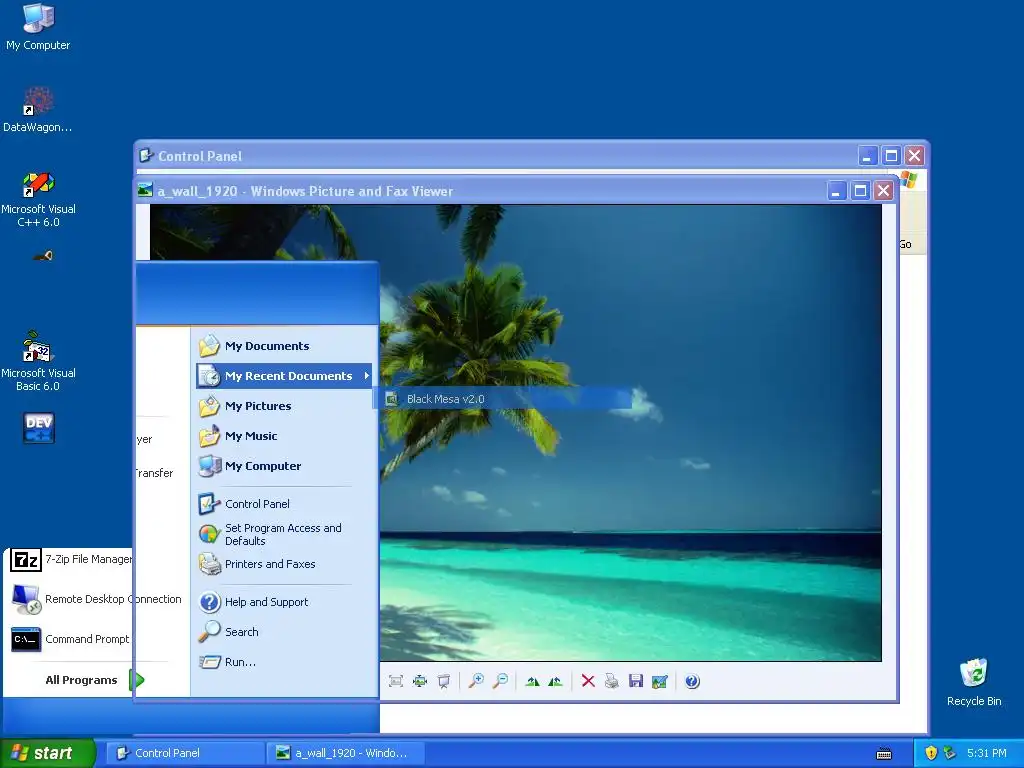The image size is (1024, 768).
Task: Open the image for editing icon
Action: (x=660, y=681)
